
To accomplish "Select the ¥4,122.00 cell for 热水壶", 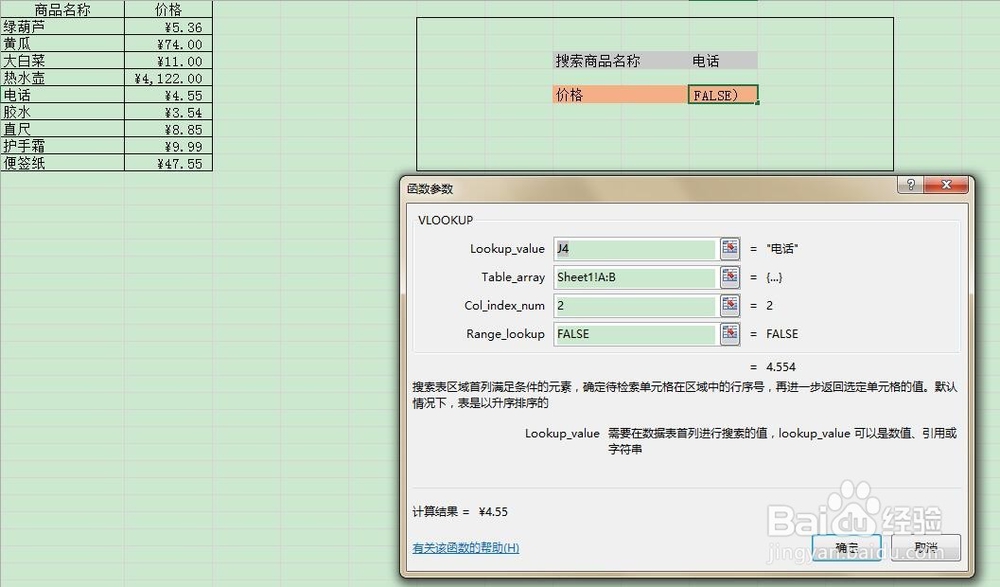I will click(170, 77).
